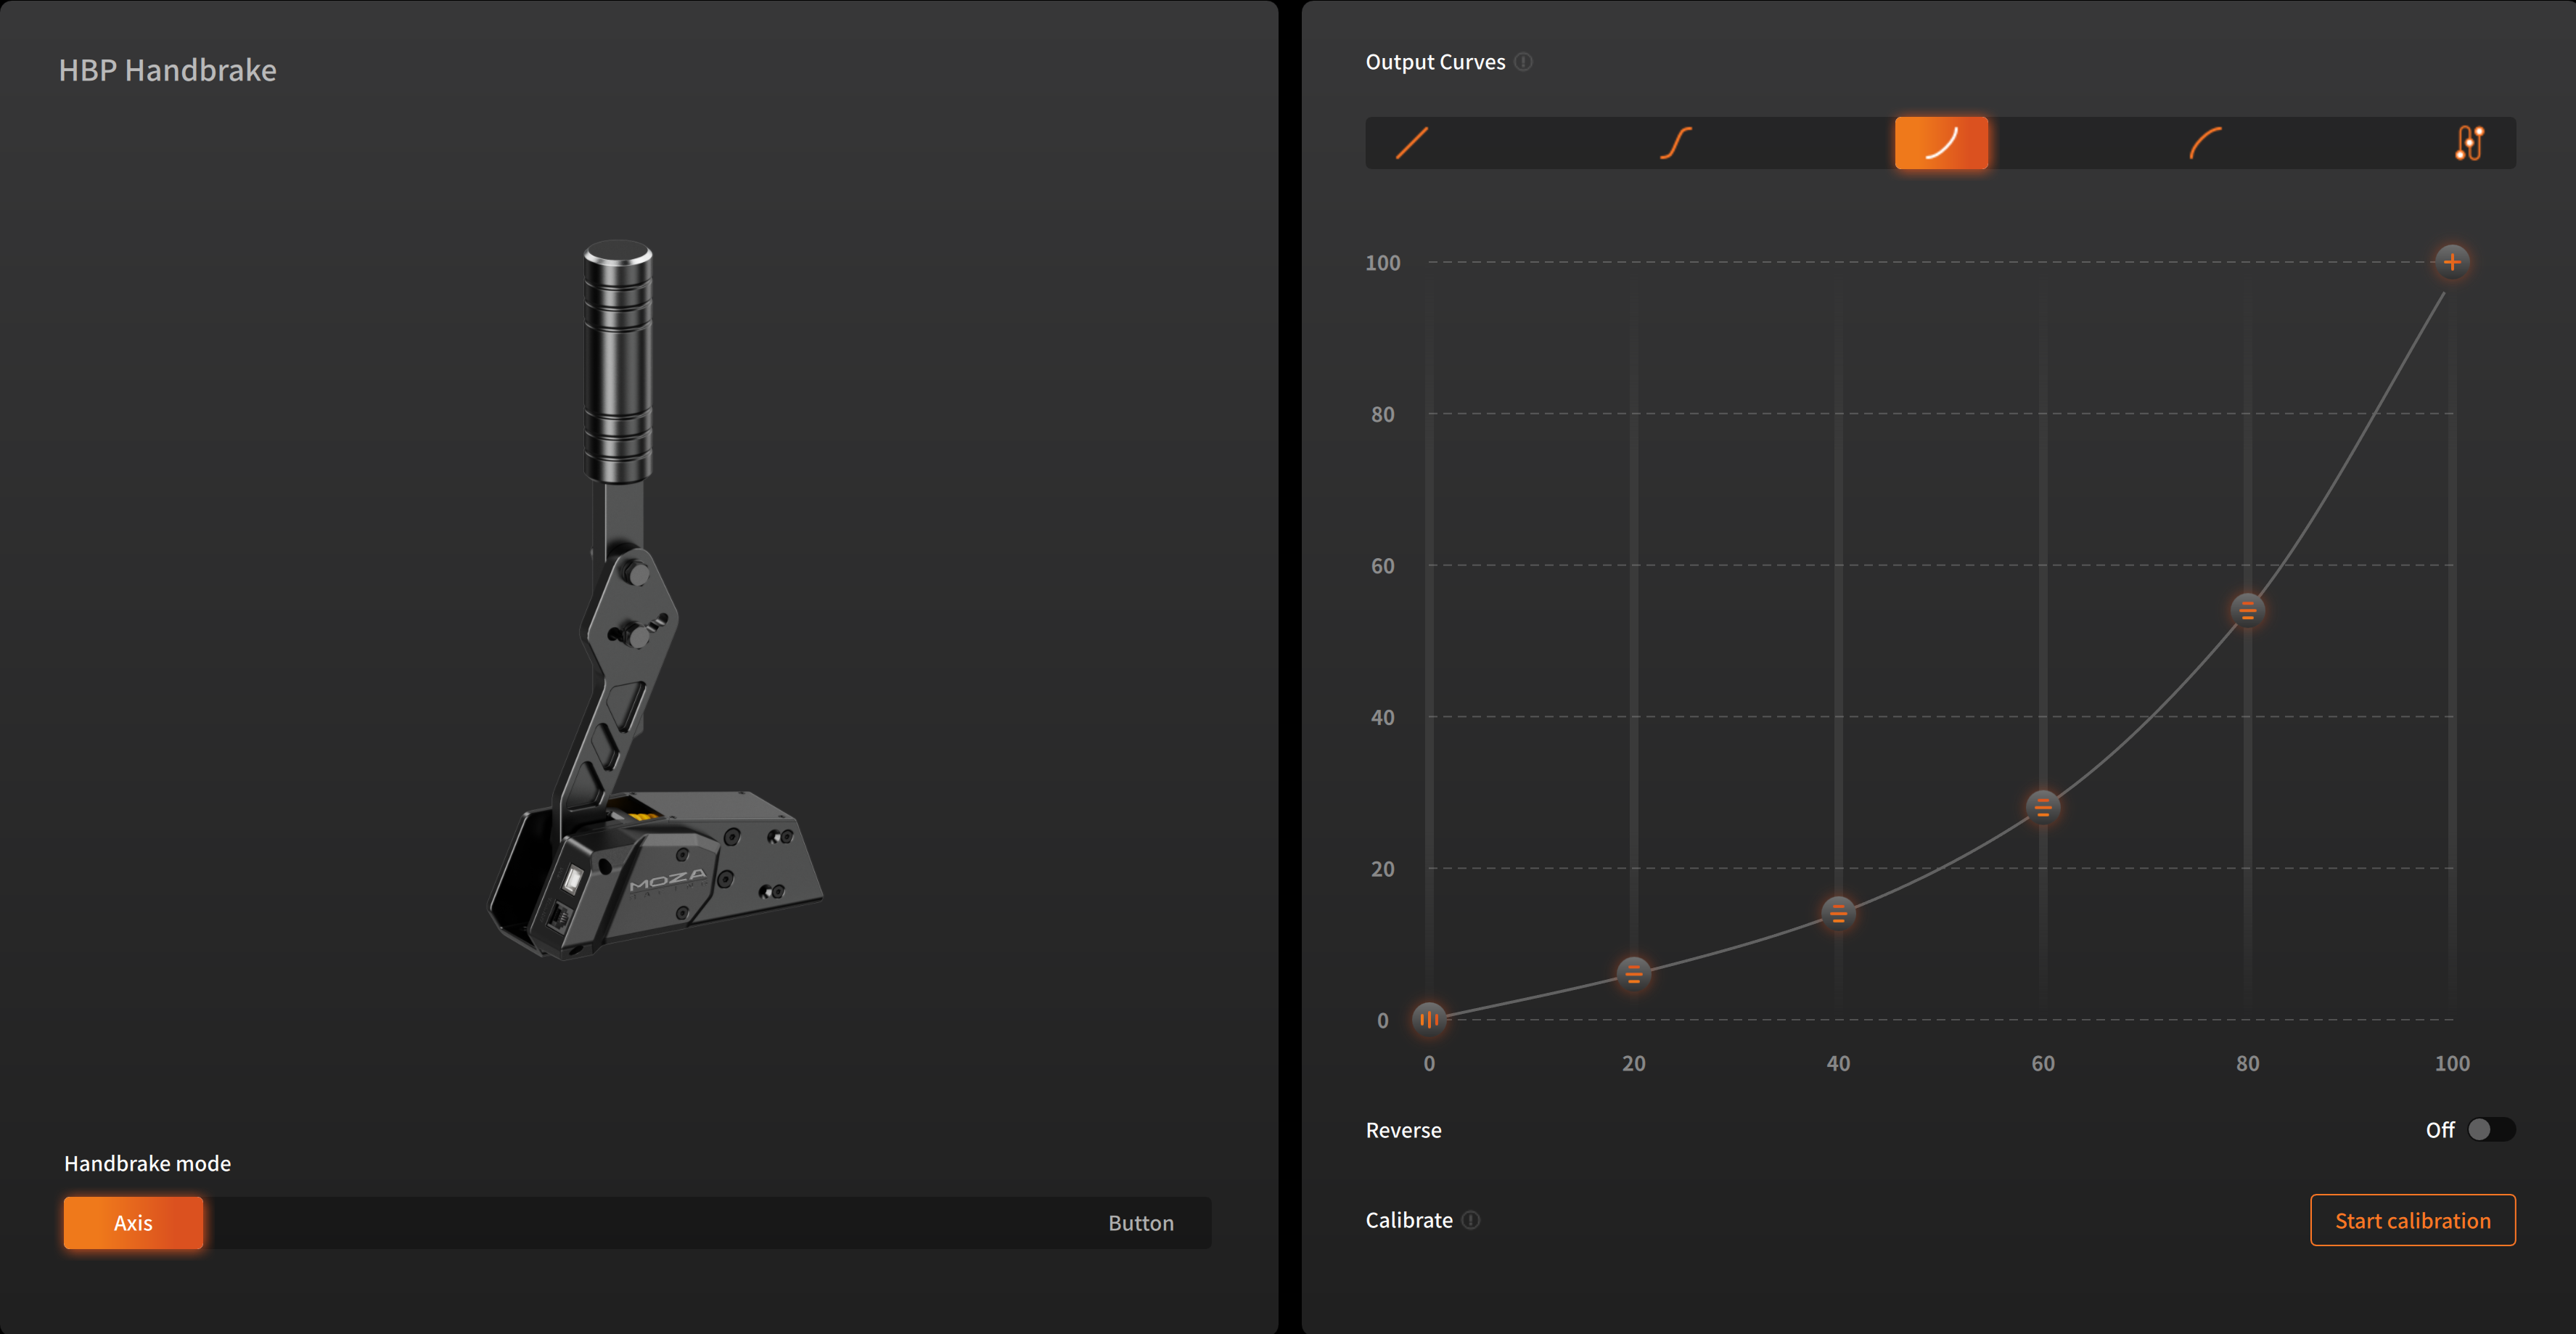Switch handbrake mode to Axis
Screen dimensions: 2576x1334
[133, 1223]
